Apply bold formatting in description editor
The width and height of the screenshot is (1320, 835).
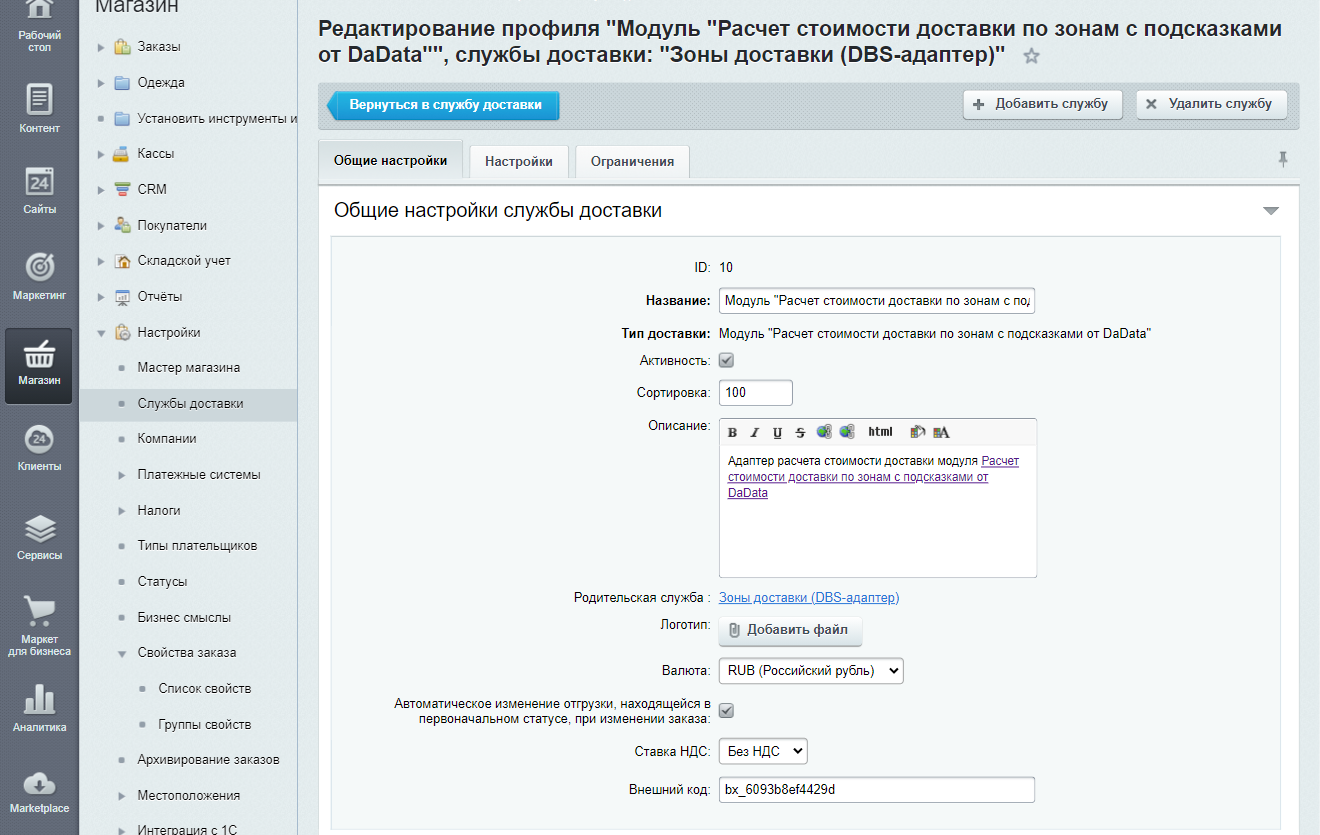point(732,432)
